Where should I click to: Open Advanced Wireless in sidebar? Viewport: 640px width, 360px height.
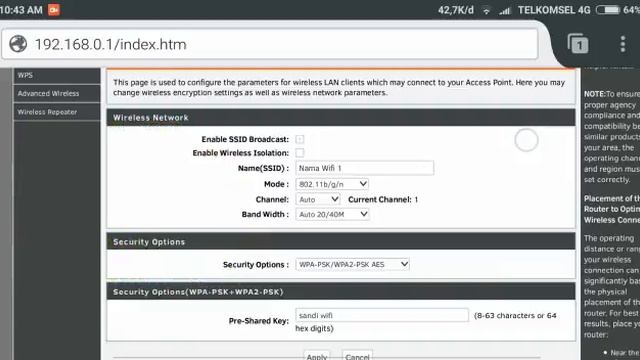[x=57, y=93]
